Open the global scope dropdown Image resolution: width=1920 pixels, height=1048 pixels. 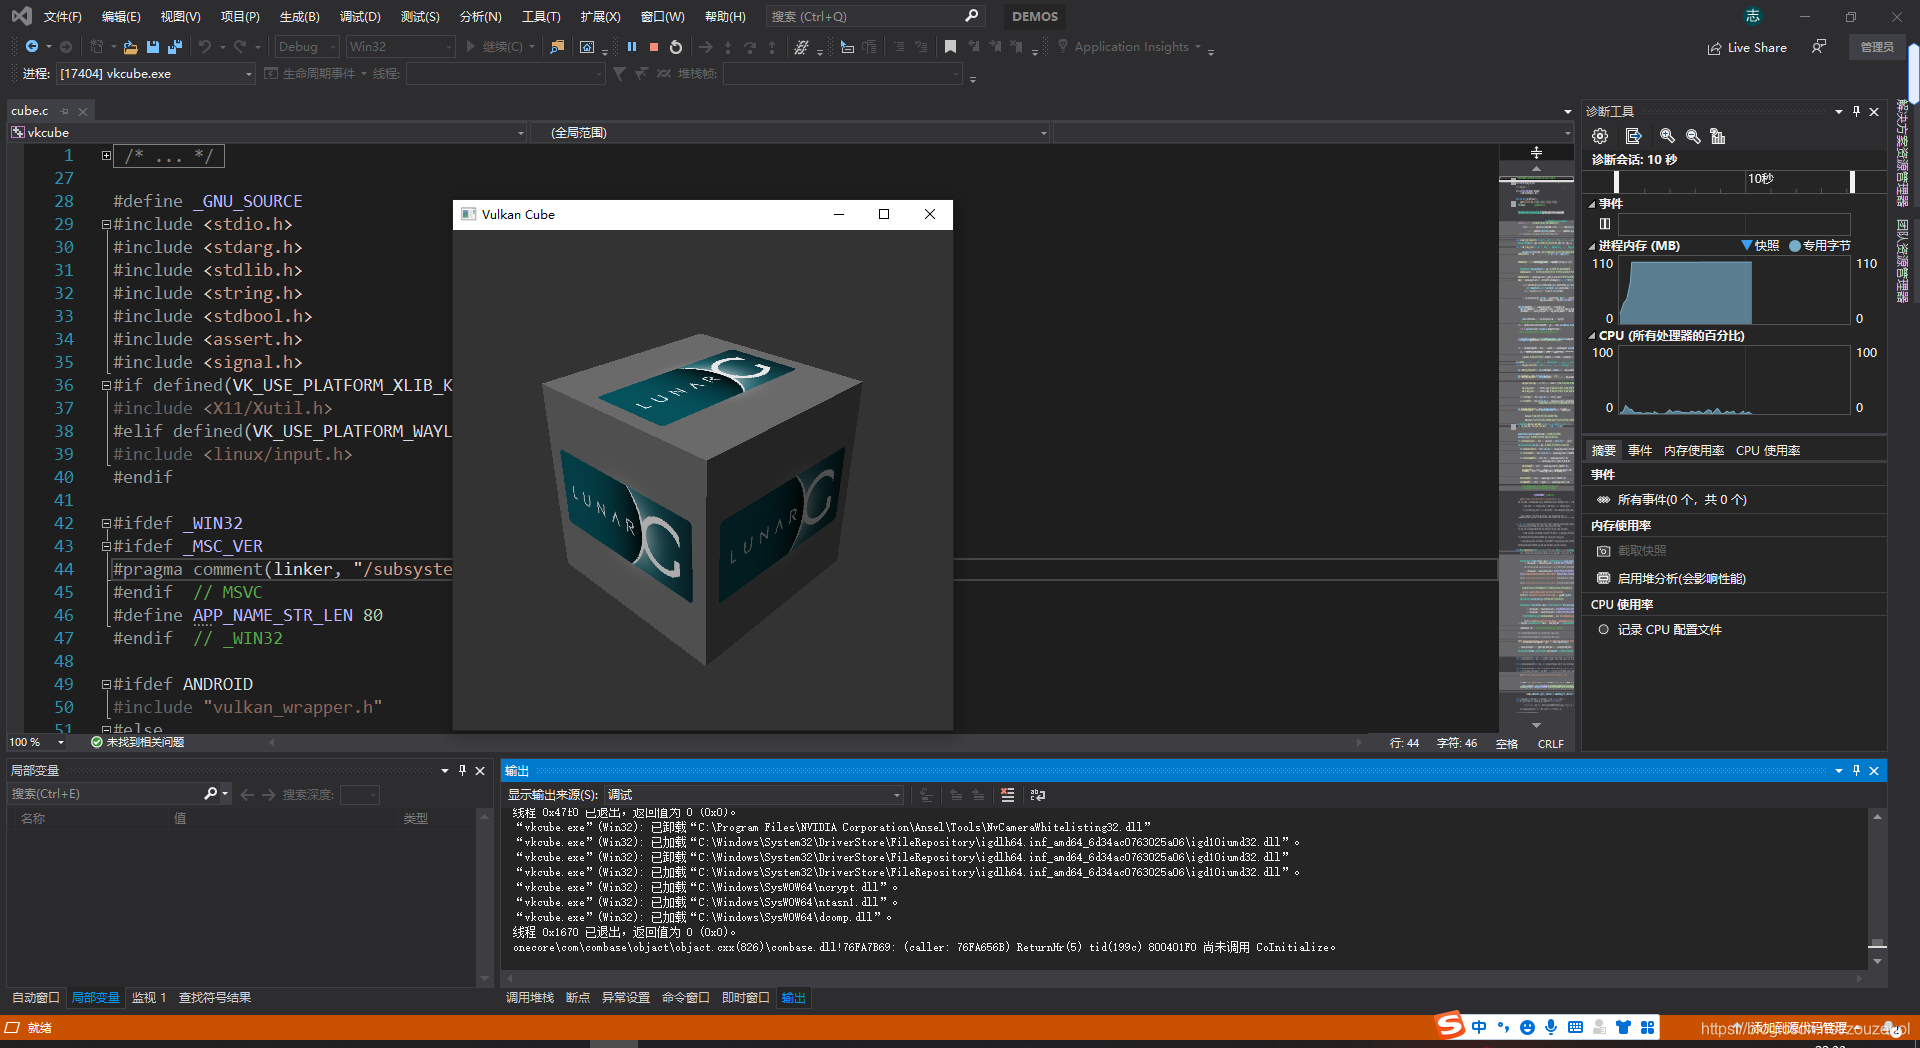[x=789, y=133]
